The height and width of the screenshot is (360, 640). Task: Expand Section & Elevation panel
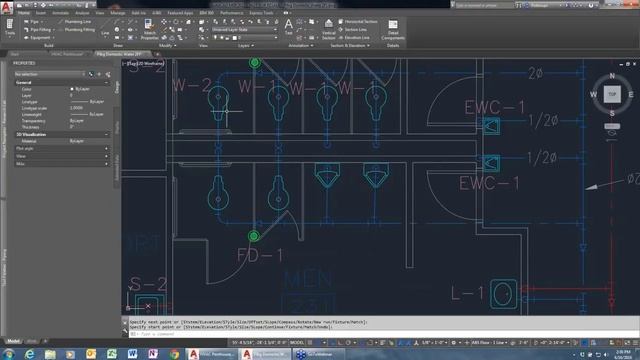(x=350, y=46)
